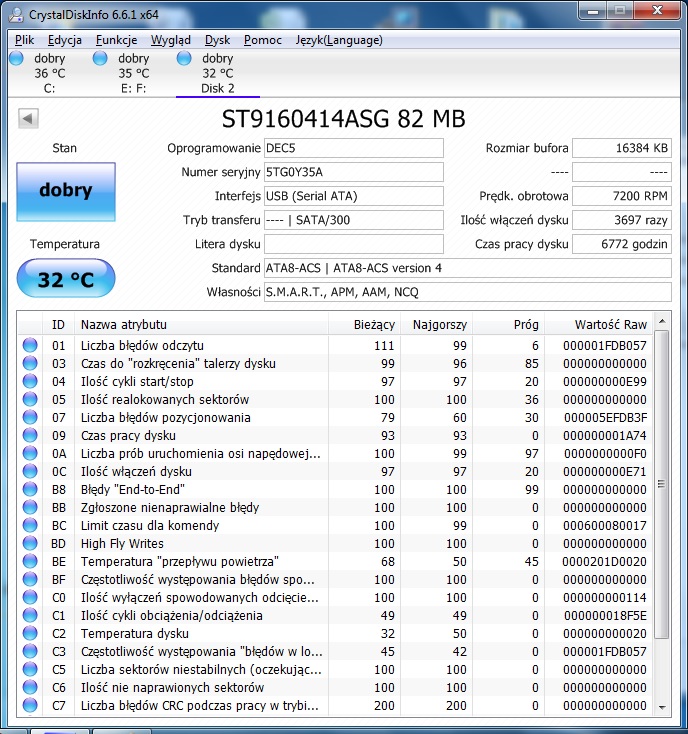Viewport: 688px width, 734px height.
Task: Click status orb for attribute 07
Action: (x=30, y=418)
